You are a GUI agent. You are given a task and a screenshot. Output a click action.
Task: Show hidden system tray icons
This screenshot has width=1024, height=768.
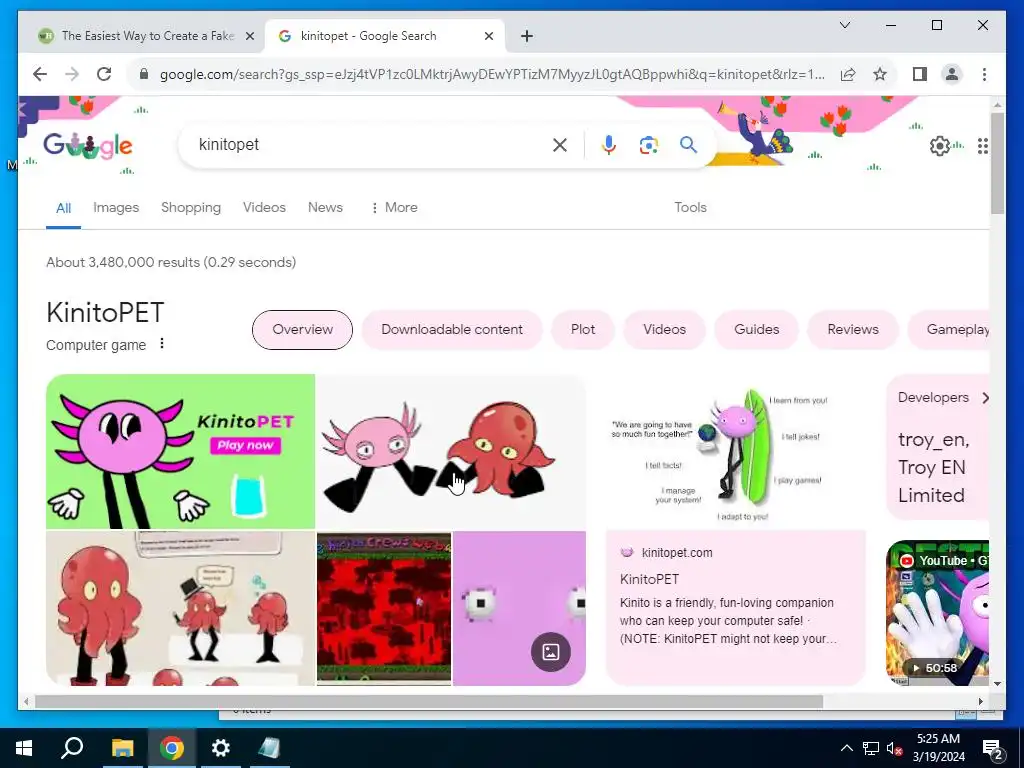(846, 748)
